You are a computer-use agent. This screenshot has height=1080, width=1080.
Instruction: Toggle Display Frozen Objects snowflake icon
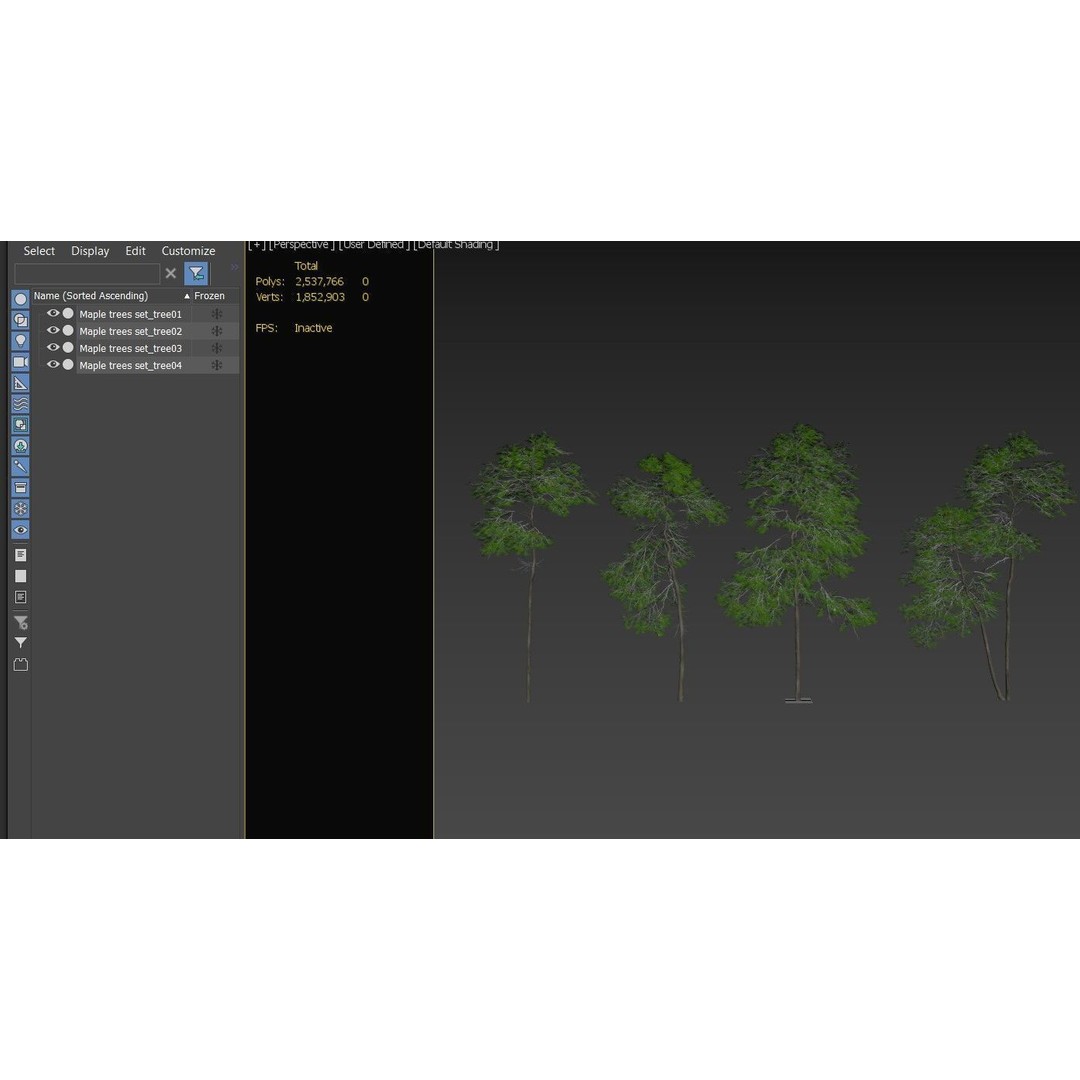coord(21,509)
